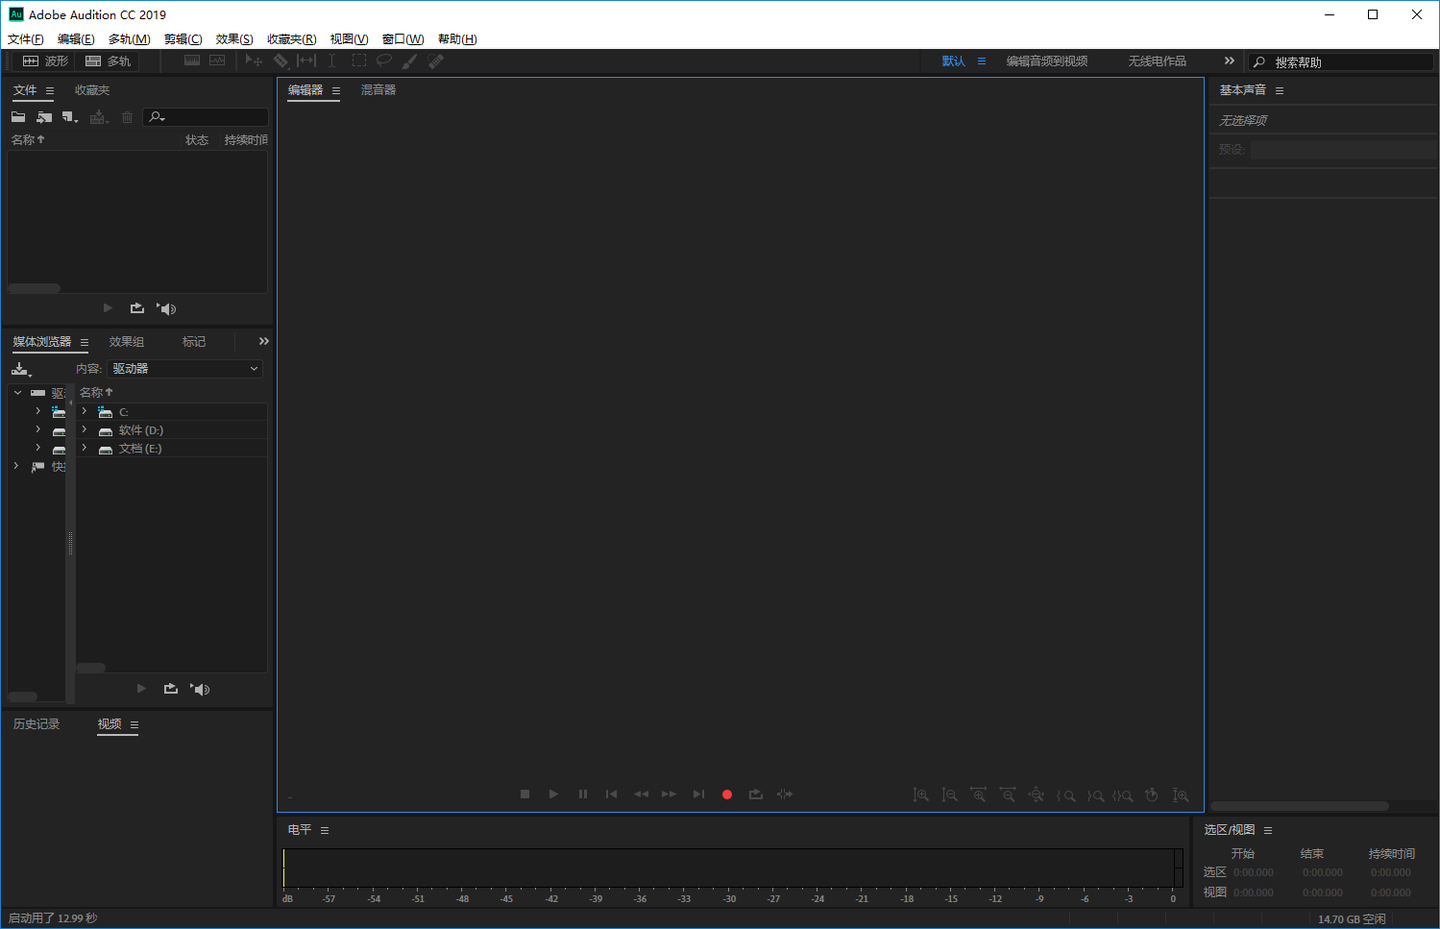Click the Insert into Multitrack icon

(97, 117)
